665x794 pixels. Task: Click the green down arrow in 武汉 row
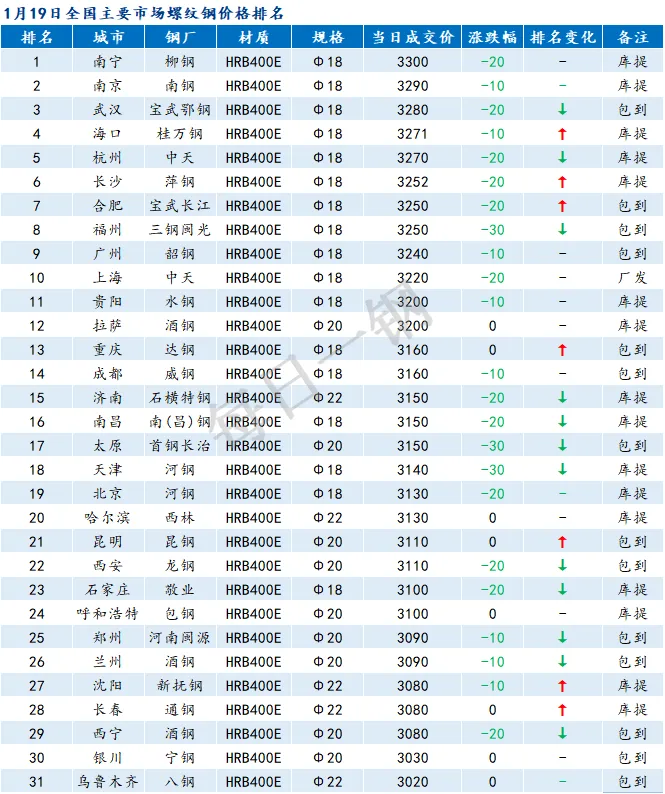point(562,109)
